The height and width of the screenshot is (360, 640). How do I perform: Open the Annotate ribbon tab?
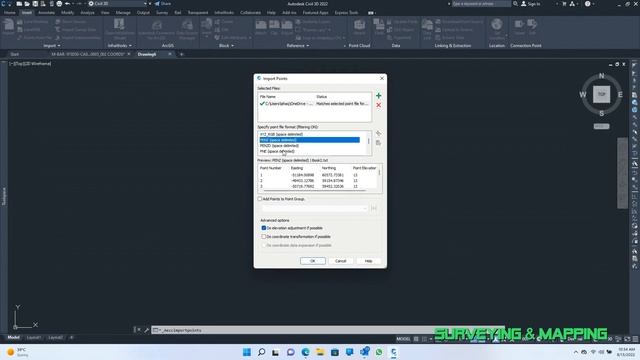click(46, 13)
